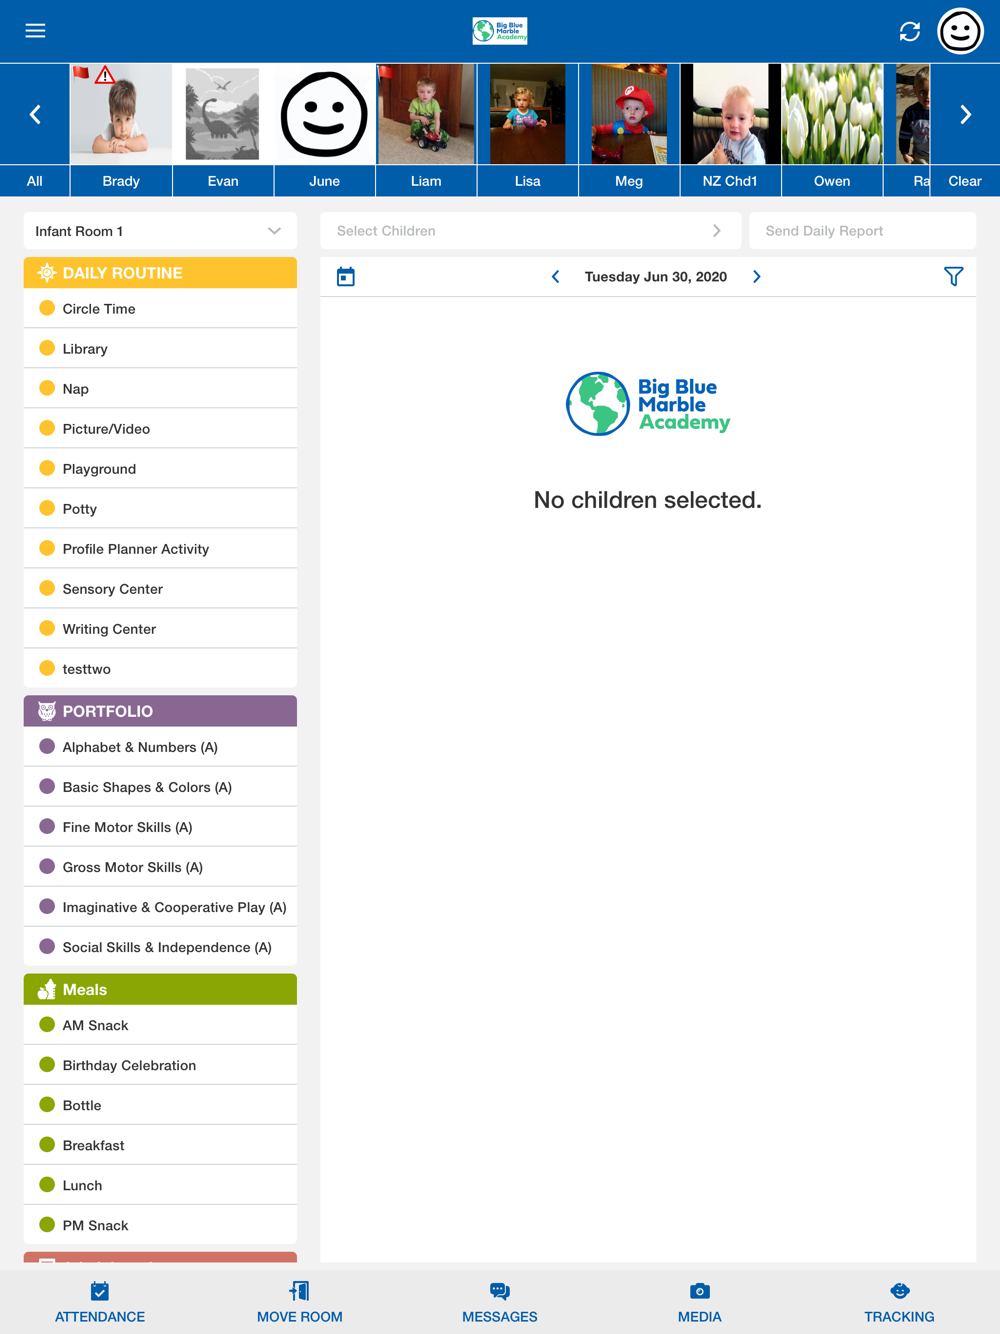The height and width of the screenshot is (1334, 1000).
Task: Click the Tuesday Jun 30, 2020 date
Action: coord(656,277)
